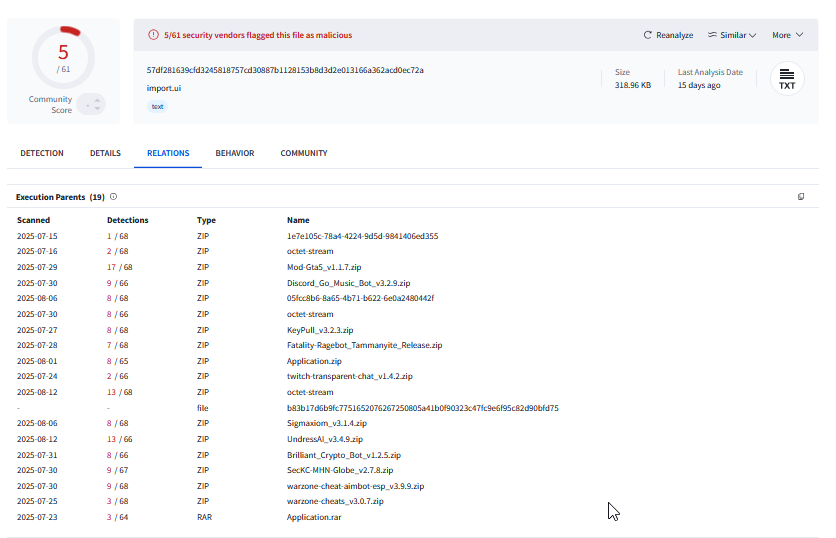The width and height of the screenshot is (836, 538).
Task: Click the detection score circle gauge
Action: click(63, 58)
